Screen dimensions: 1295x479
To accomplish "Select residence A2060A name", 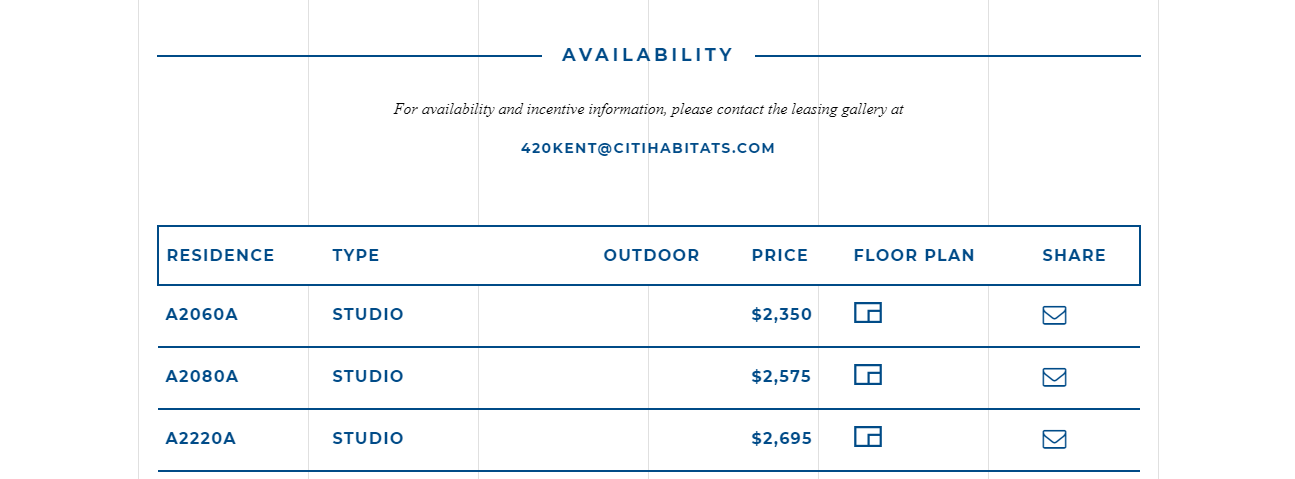I will (202, 314).
